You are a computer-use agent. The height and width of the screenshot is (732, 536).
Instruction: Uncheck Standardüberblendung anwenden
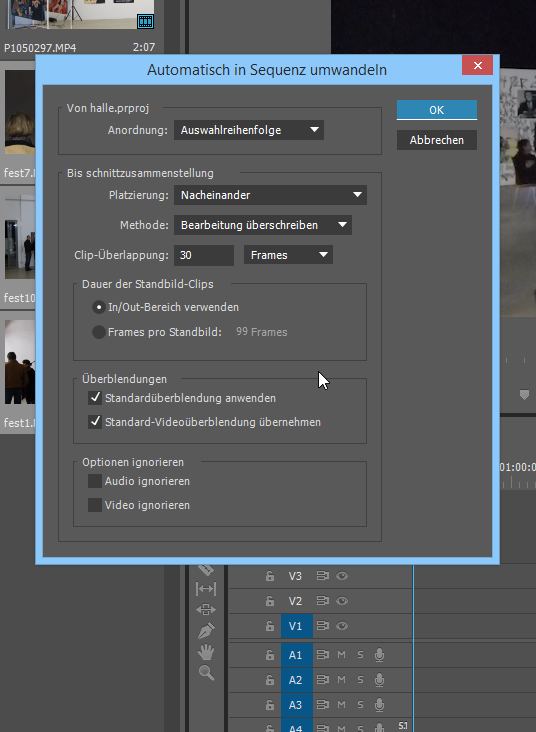[95, 398]
